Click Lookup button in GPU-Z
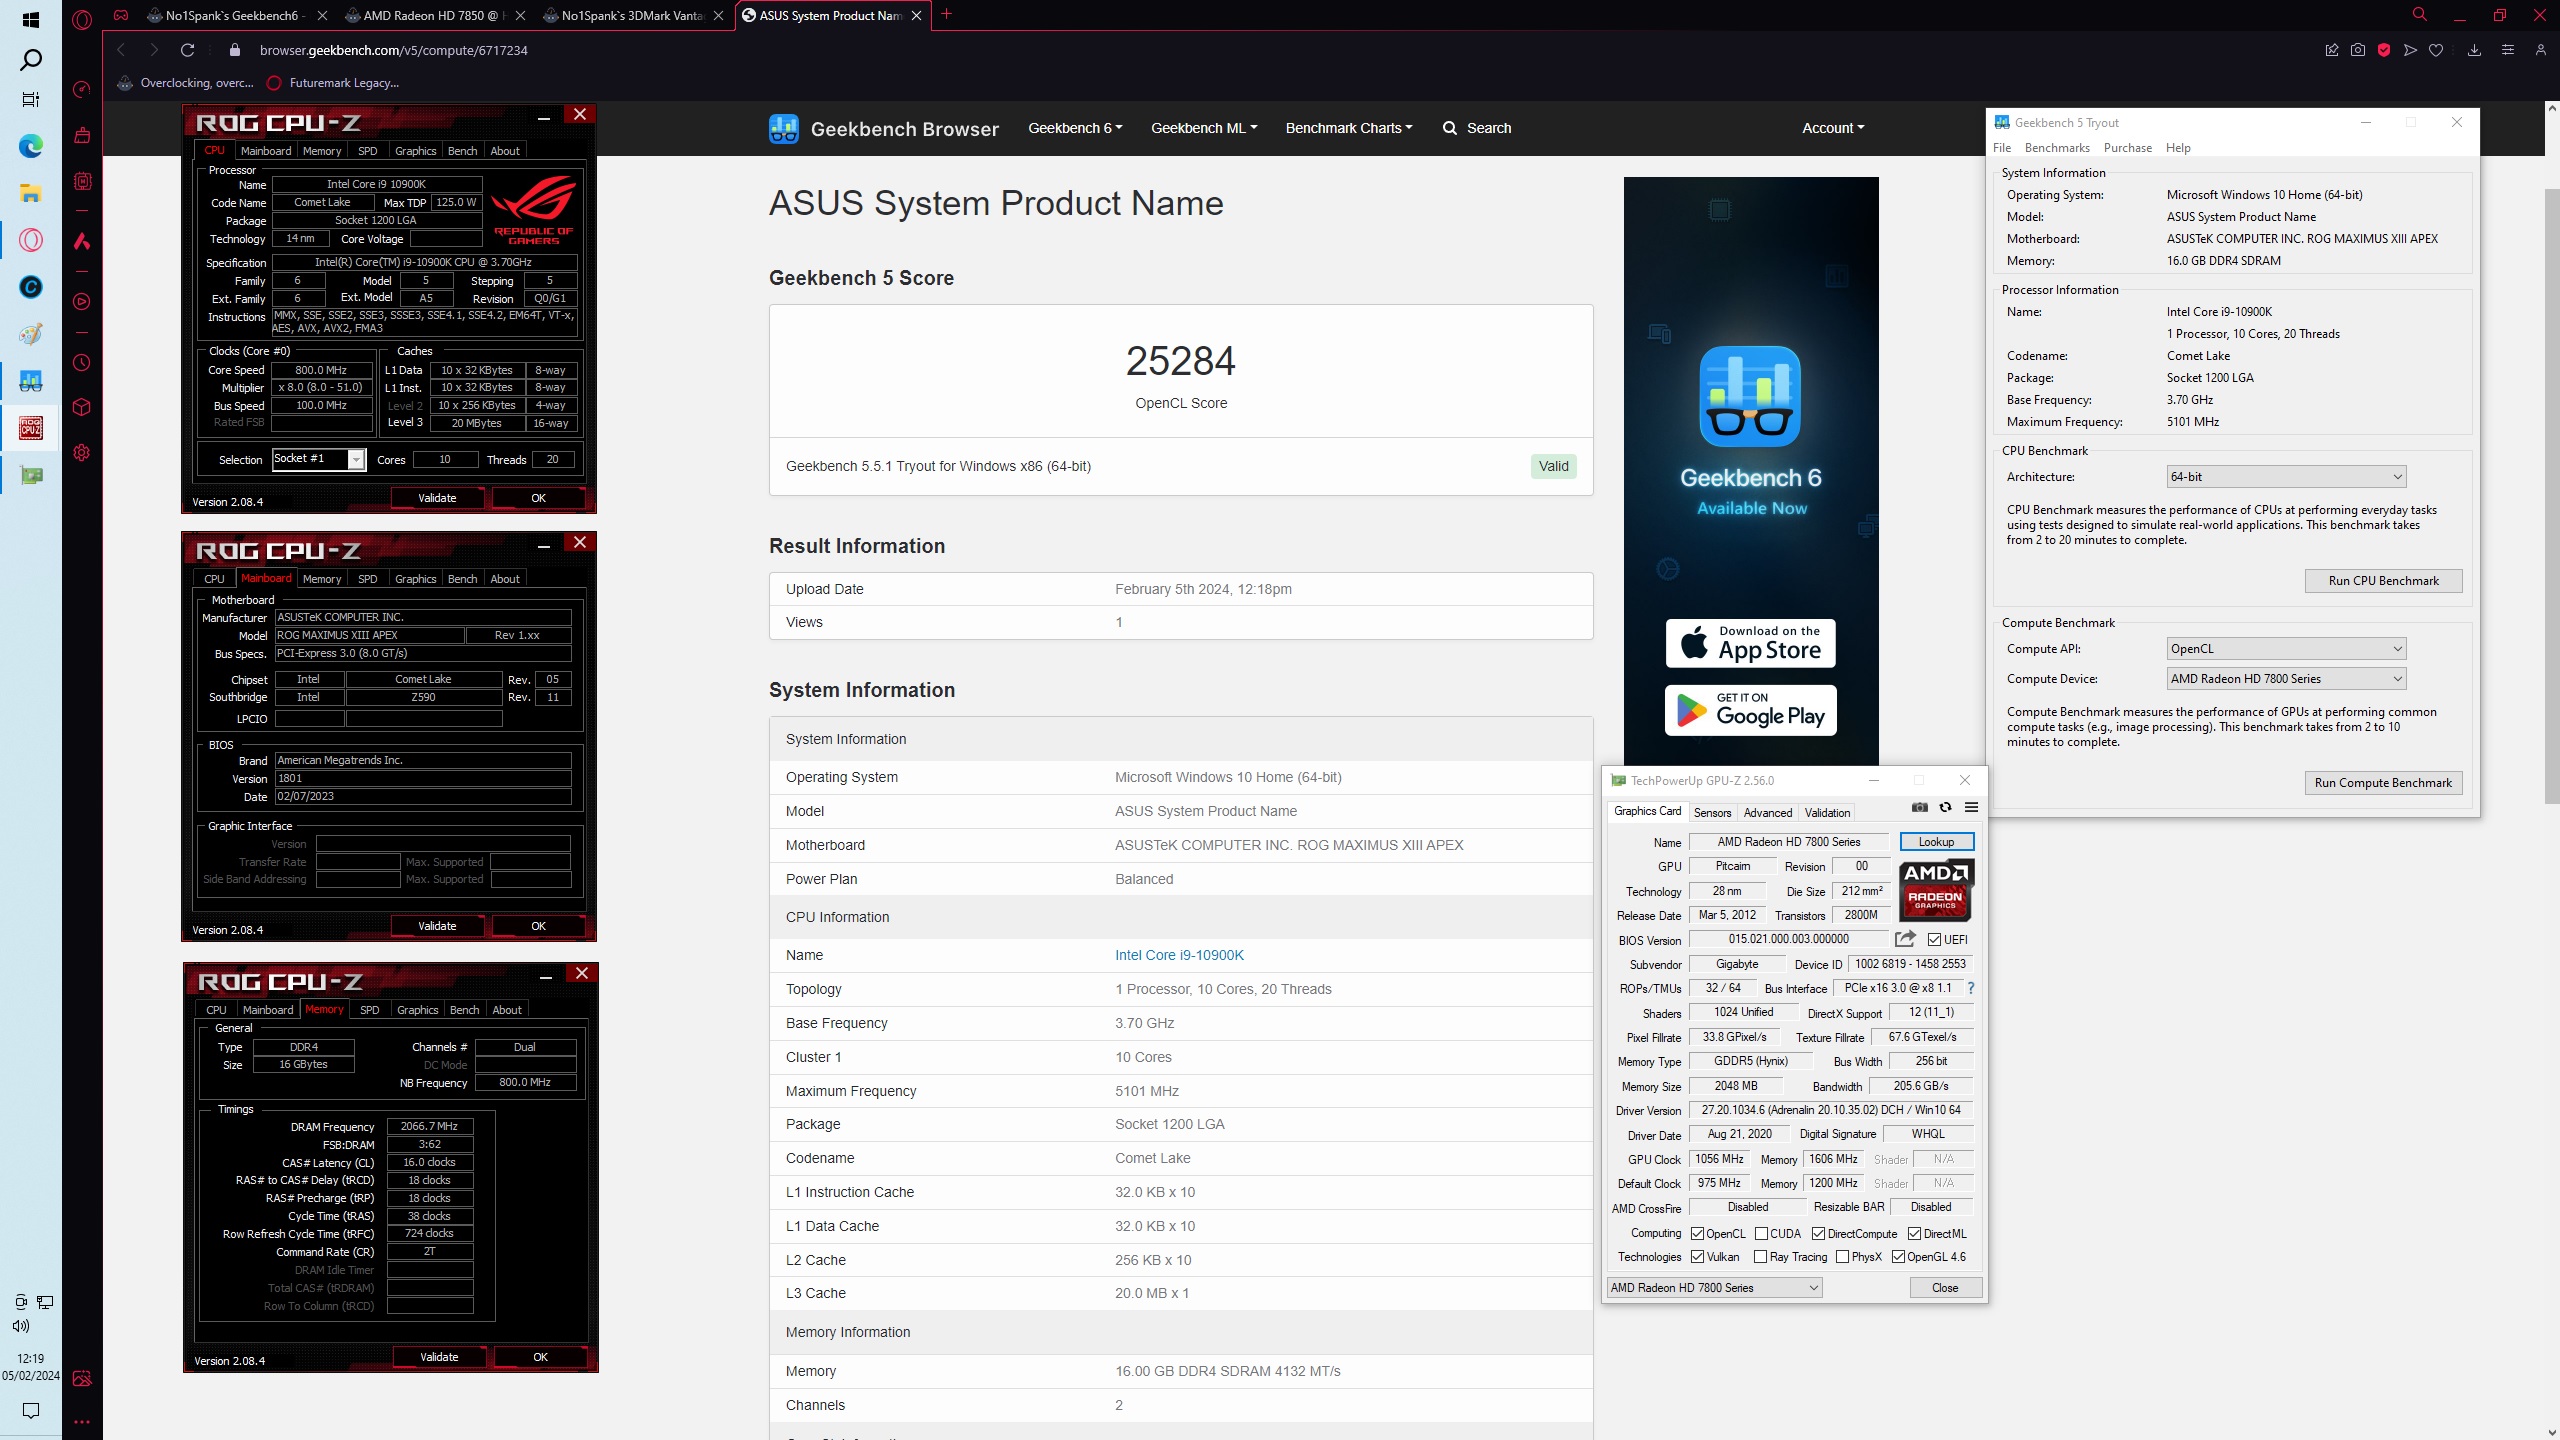This screenshot has height=1440, width=2560. coord(1936,842)
